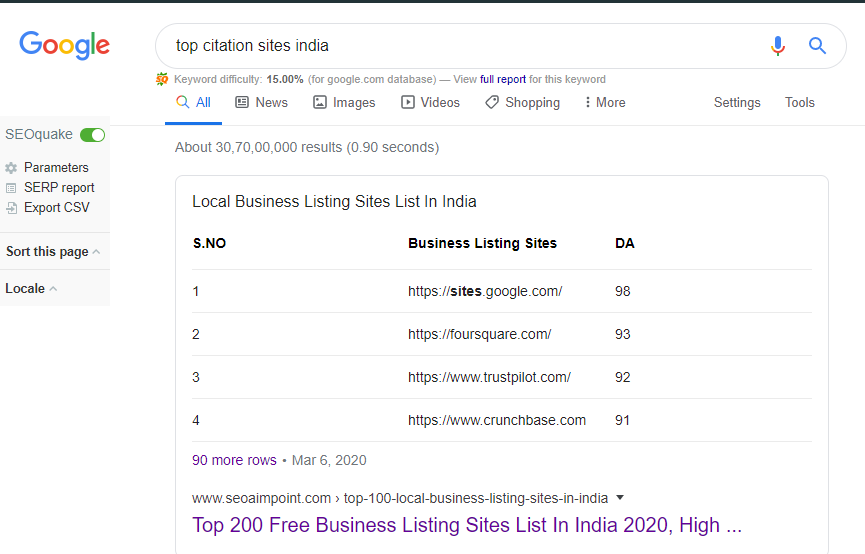
Task: Turn off the SEOquake toggle
Action: coord(92,135)
